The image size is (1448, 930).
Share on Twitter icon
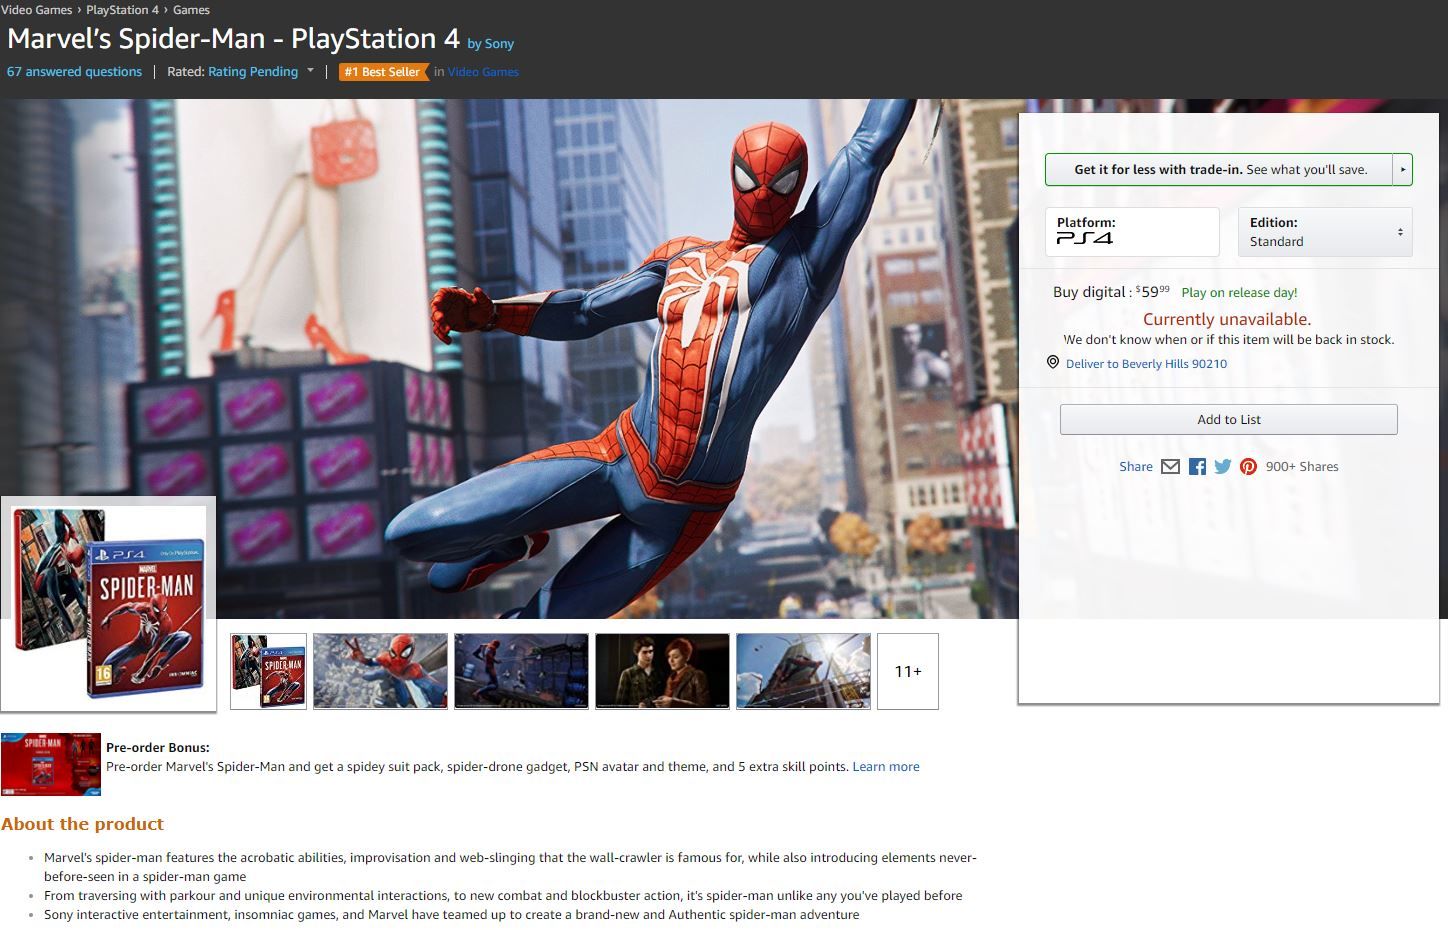click(x=1222, y=467)
